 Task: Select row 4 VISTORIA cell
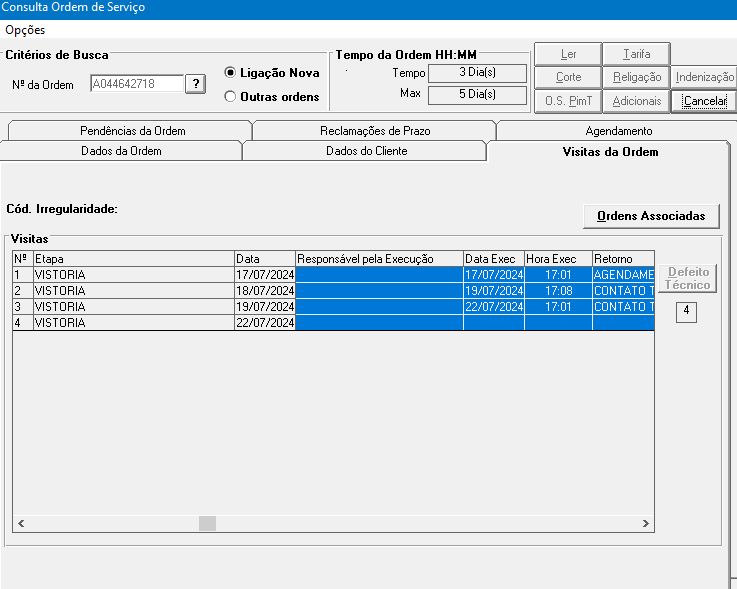coord(134,322)
